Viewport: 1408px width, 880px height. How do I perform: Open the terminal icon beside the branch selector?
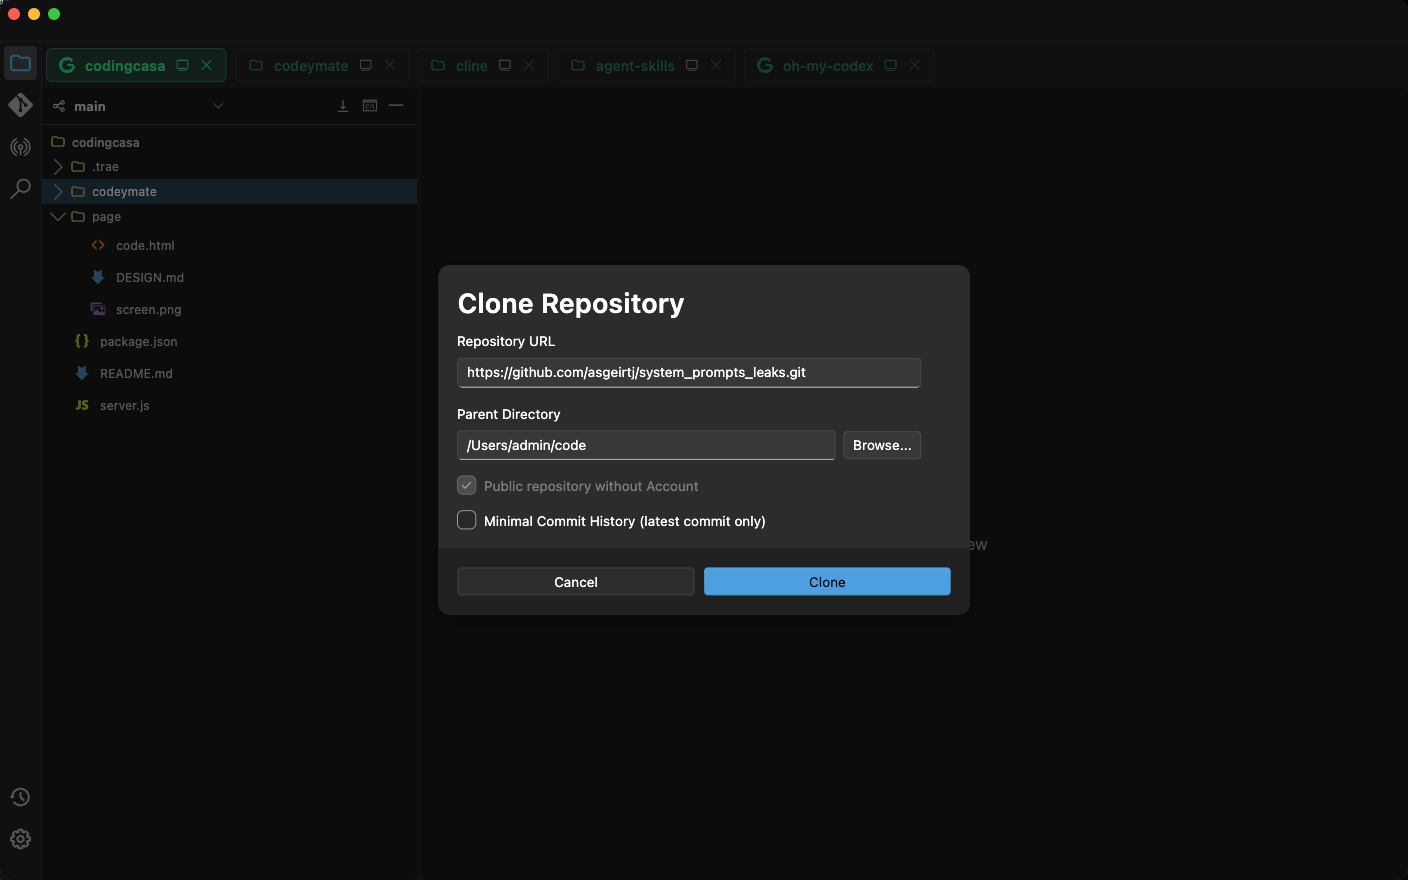click(x=370, y=106)
